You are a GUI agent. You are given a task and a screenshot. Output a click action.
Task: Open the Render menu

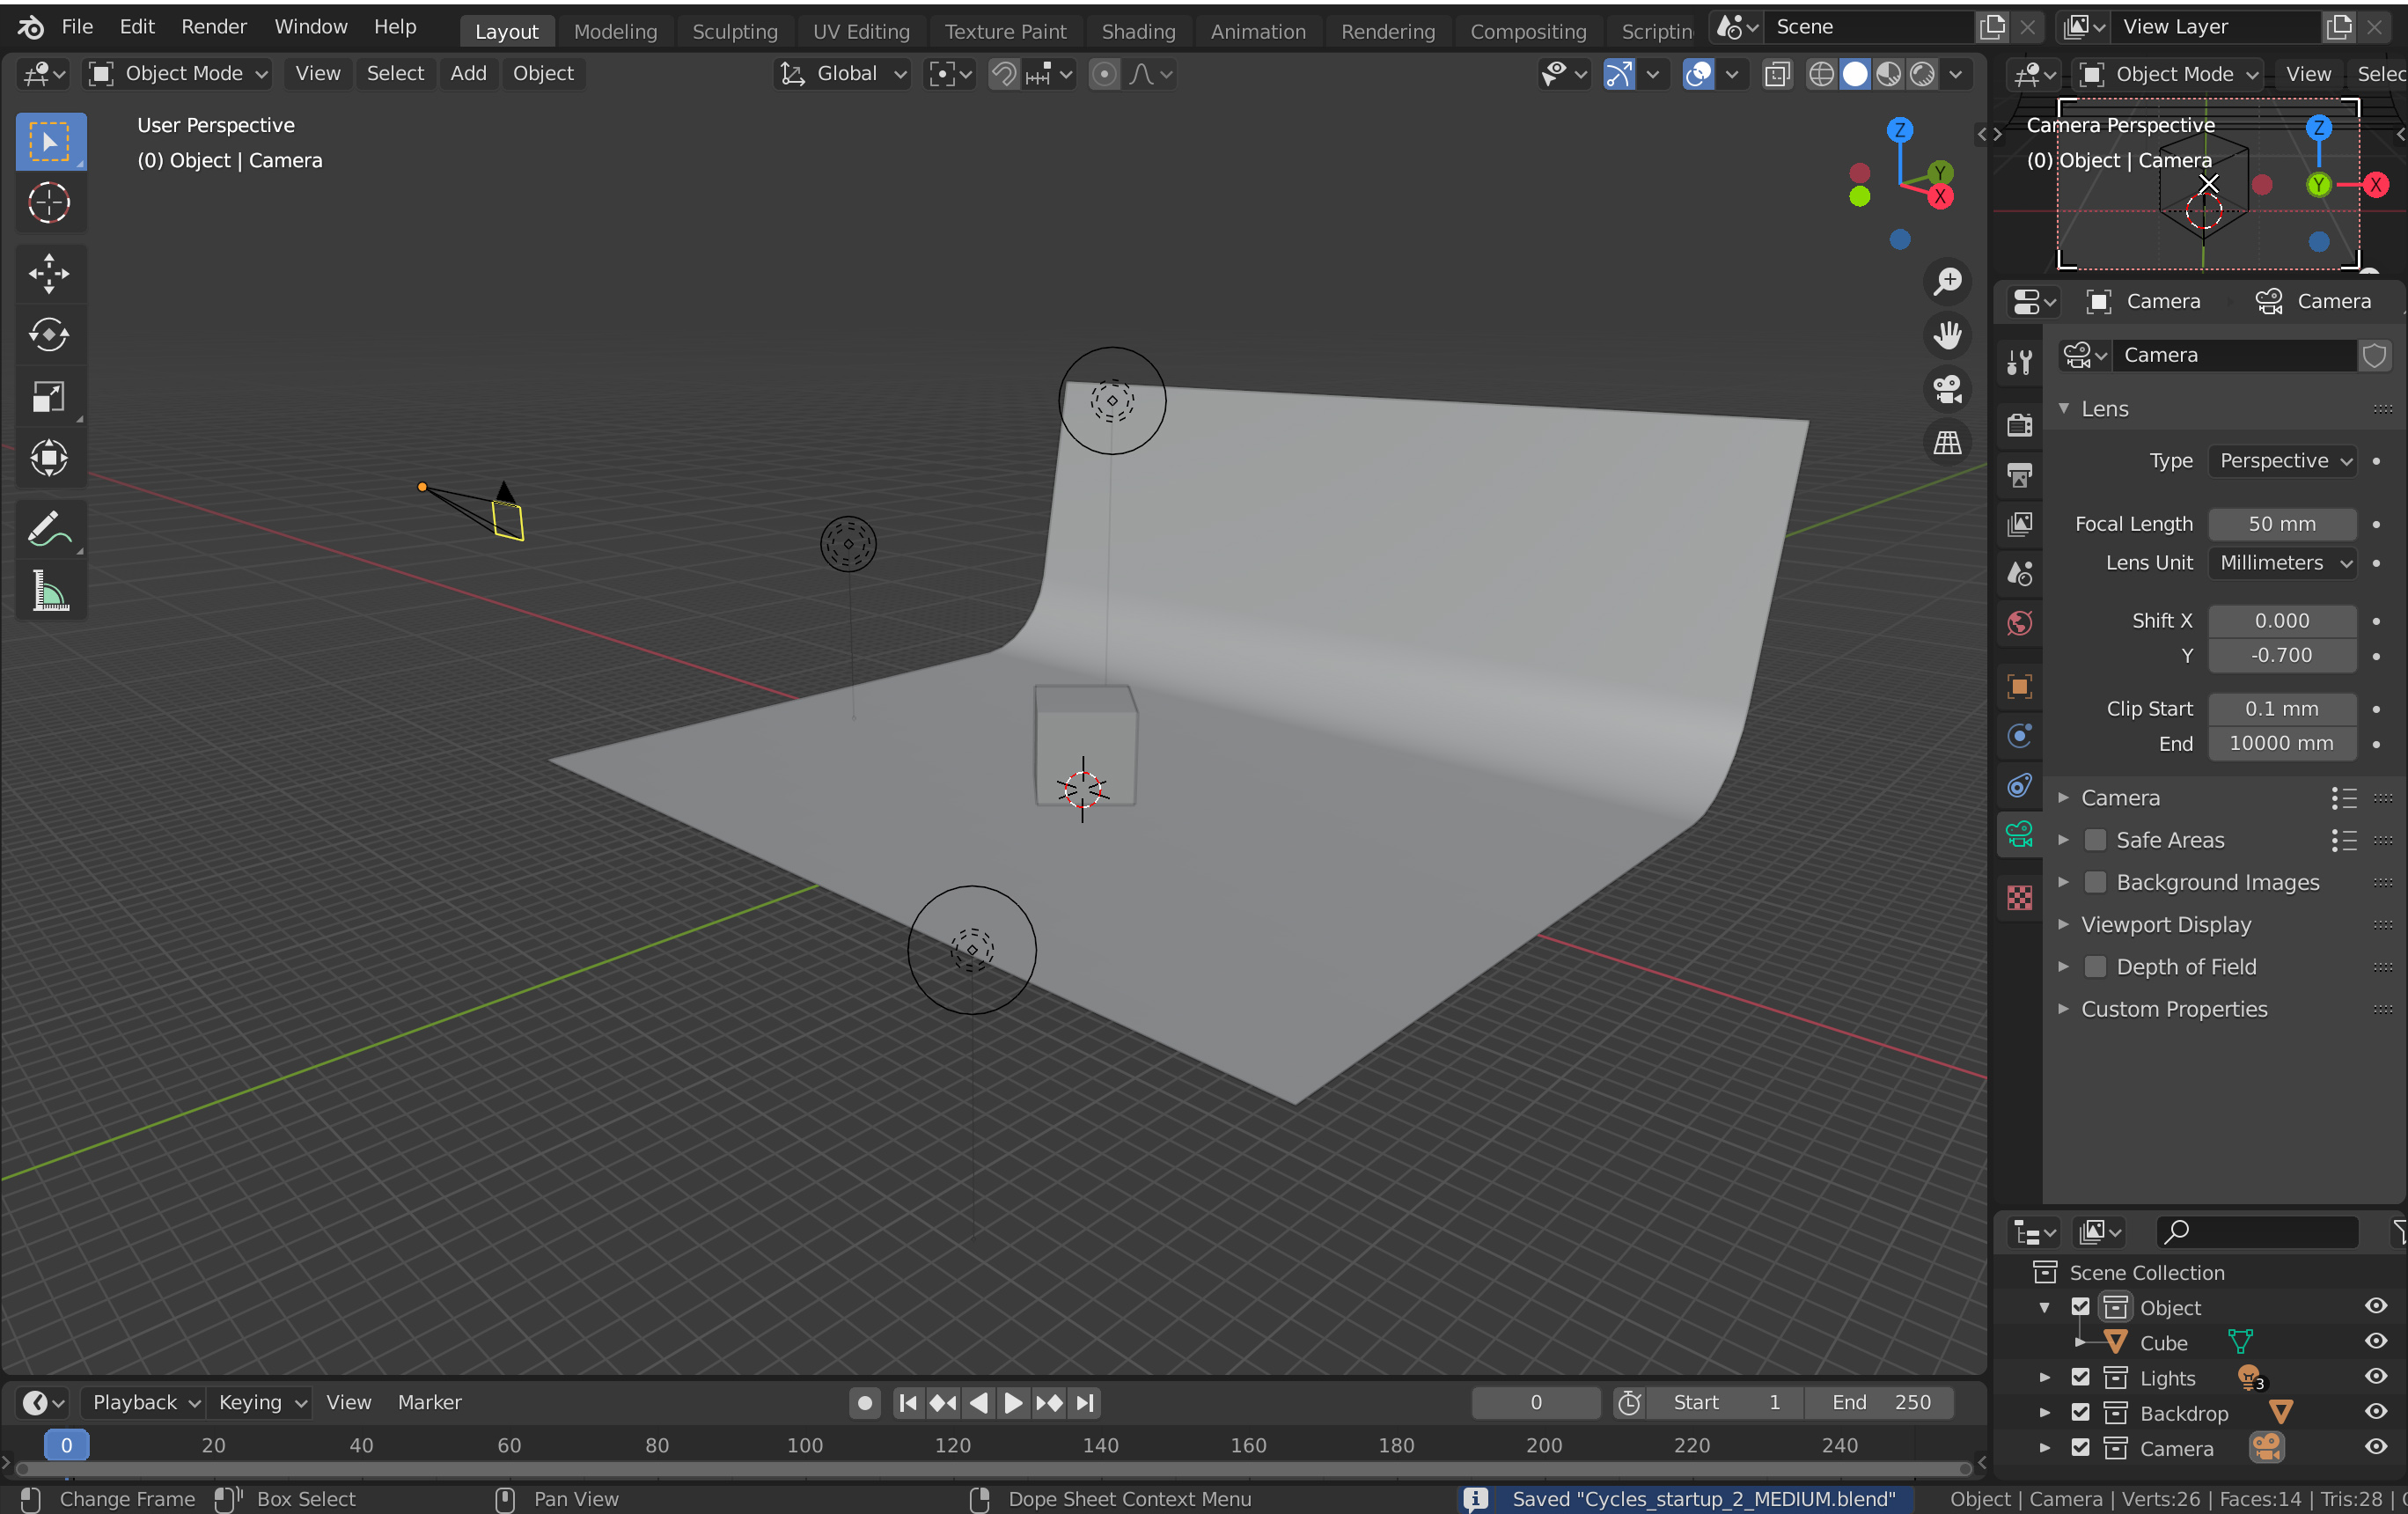coord(213,27)
